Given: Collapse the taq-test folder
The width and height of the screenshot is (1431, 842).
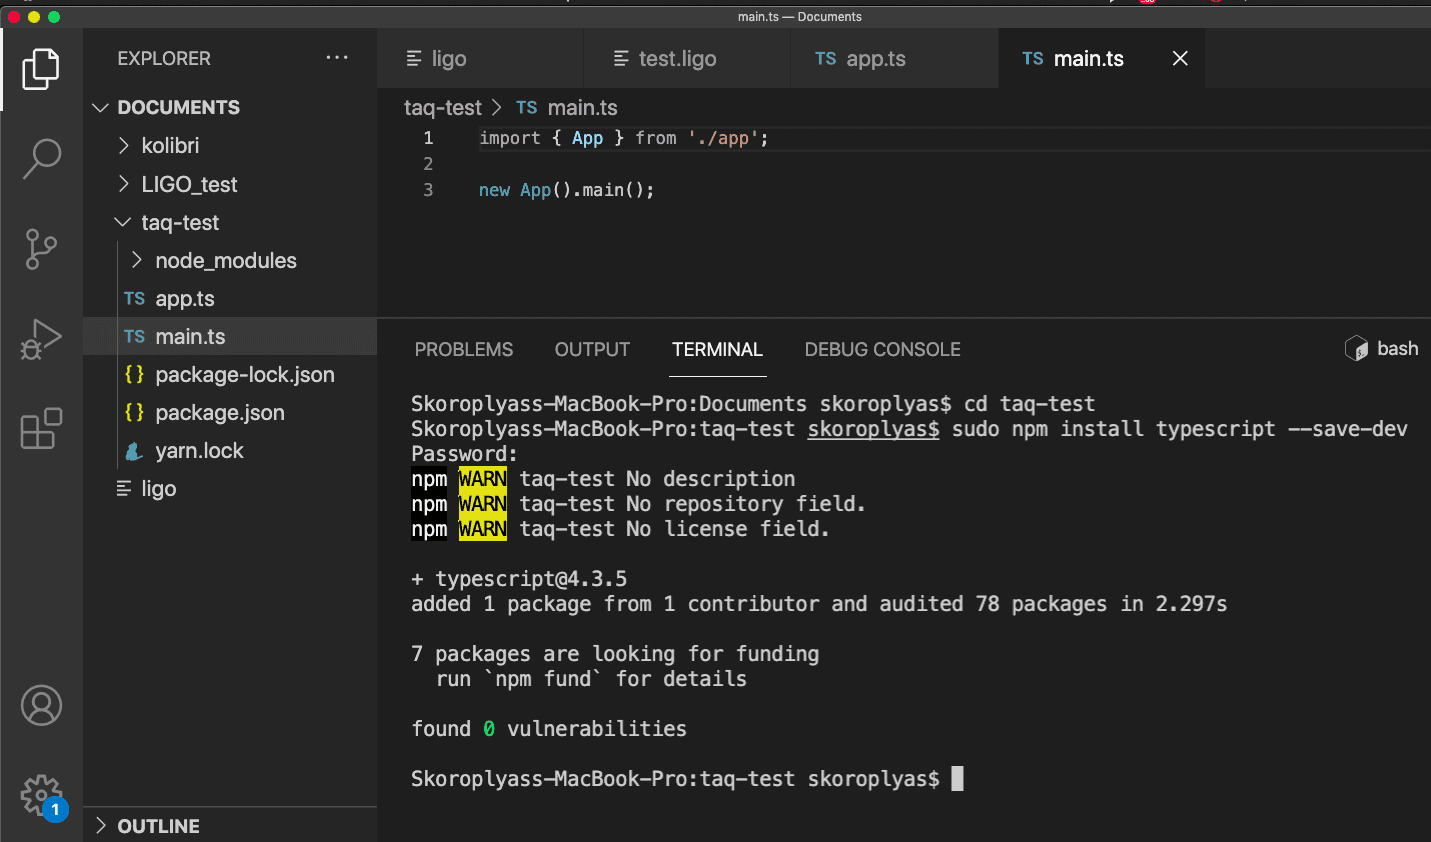Looking at the screenshot, I should point(180,223).
